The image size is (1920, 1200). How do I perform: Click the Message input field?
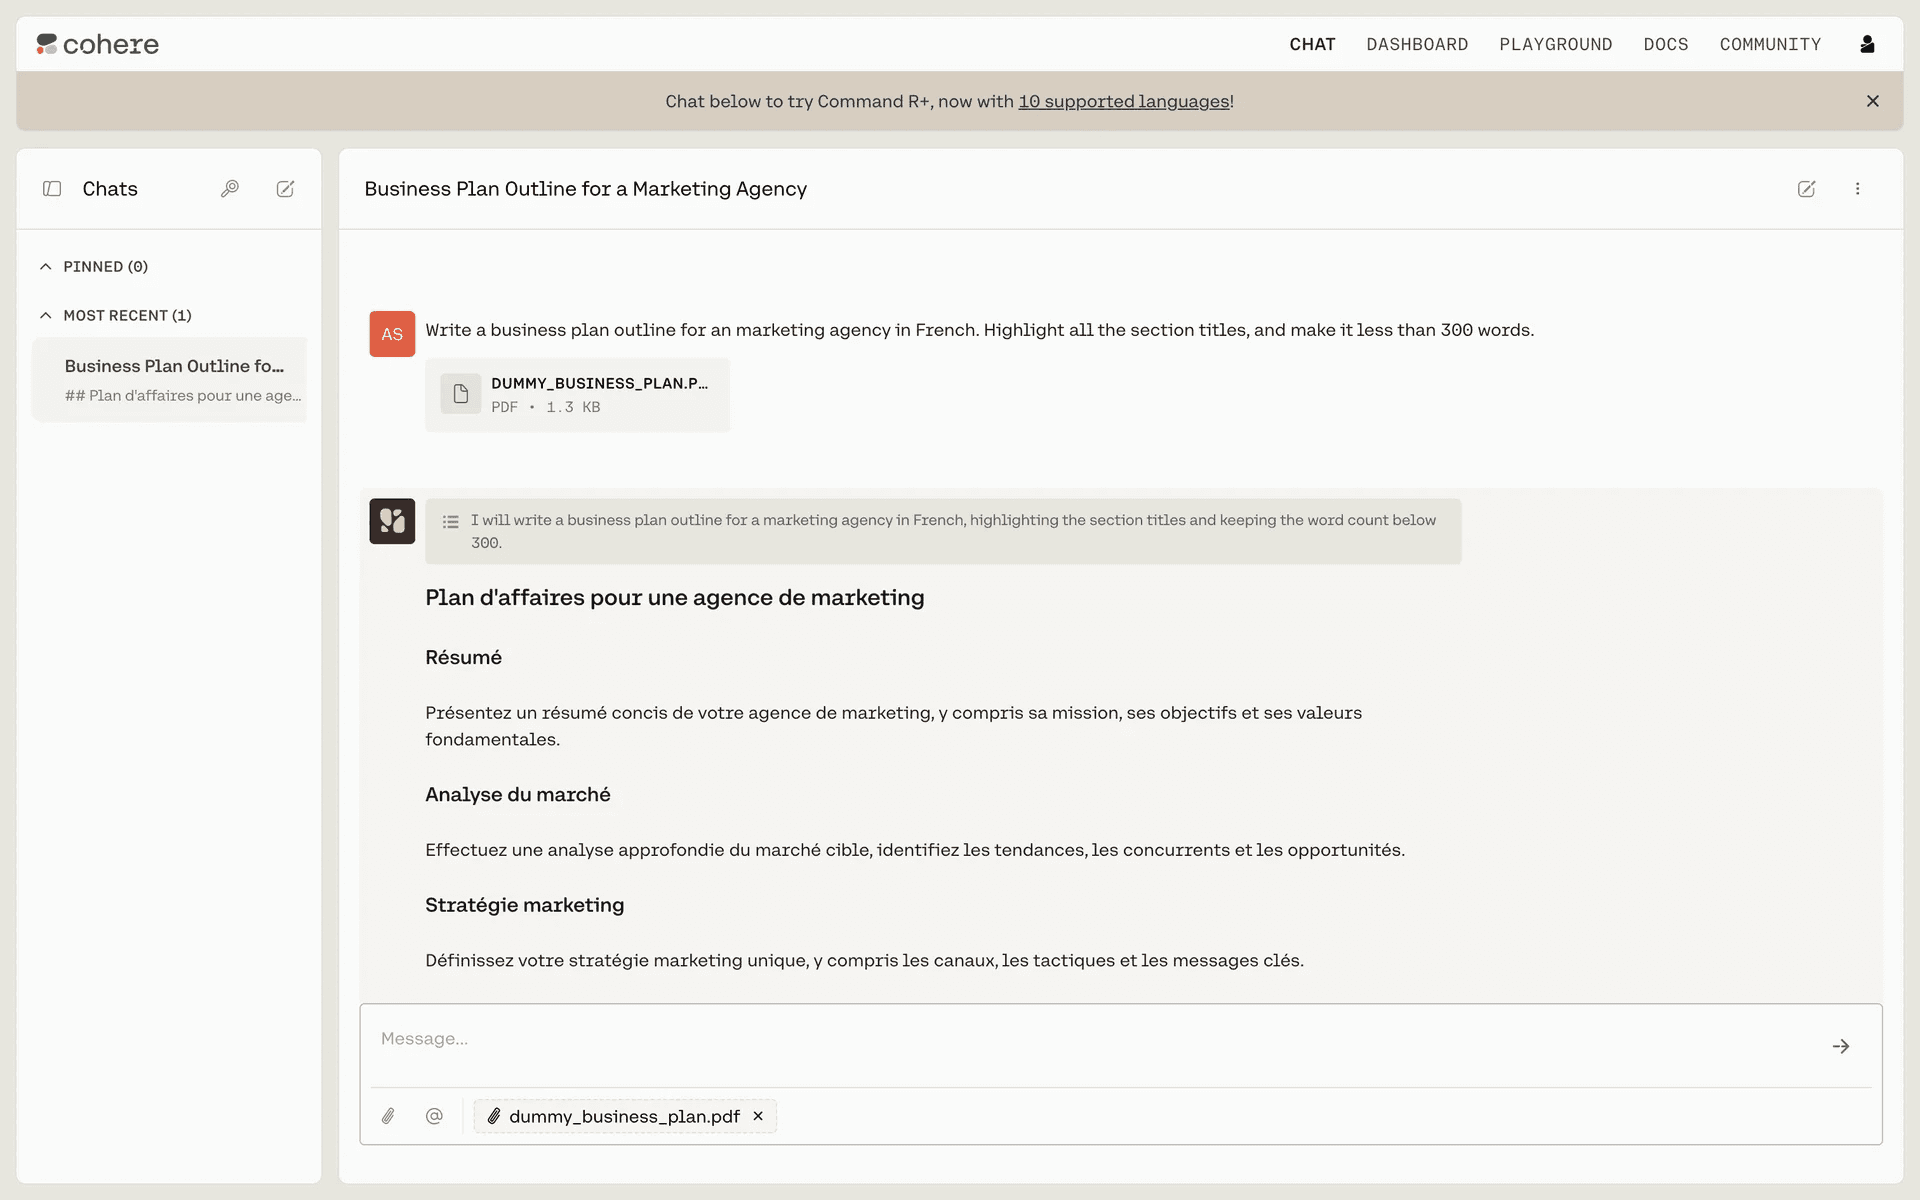click(x=1090, y=1040)
